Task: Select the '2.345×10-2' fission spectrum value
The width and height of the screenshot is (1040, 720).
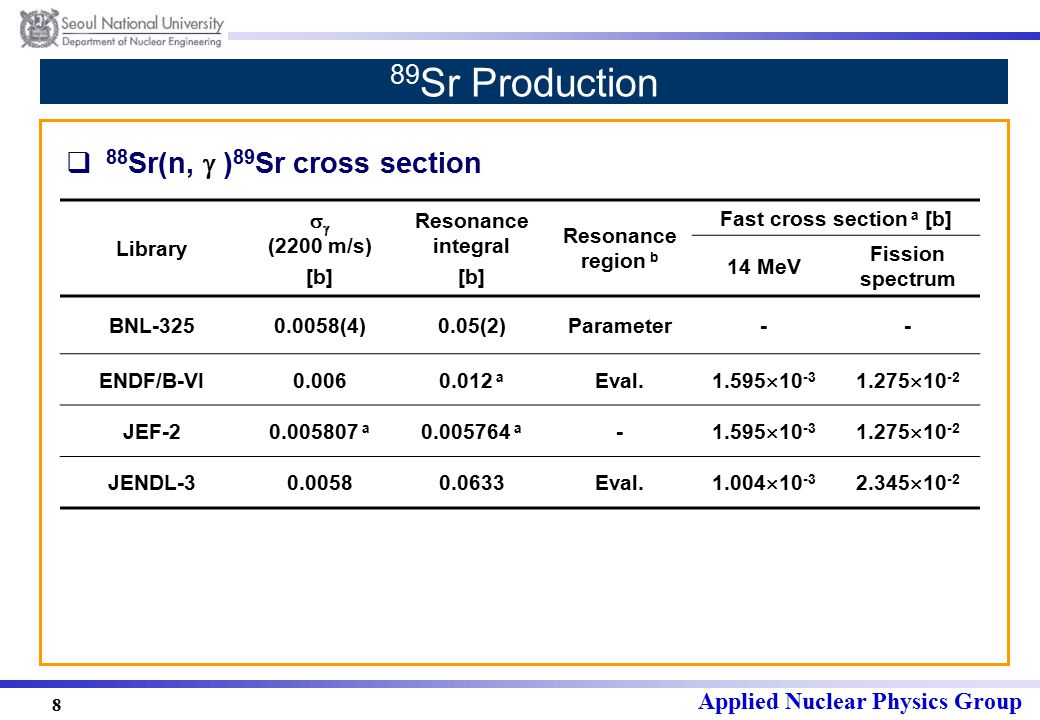Action: click(907, 482)
